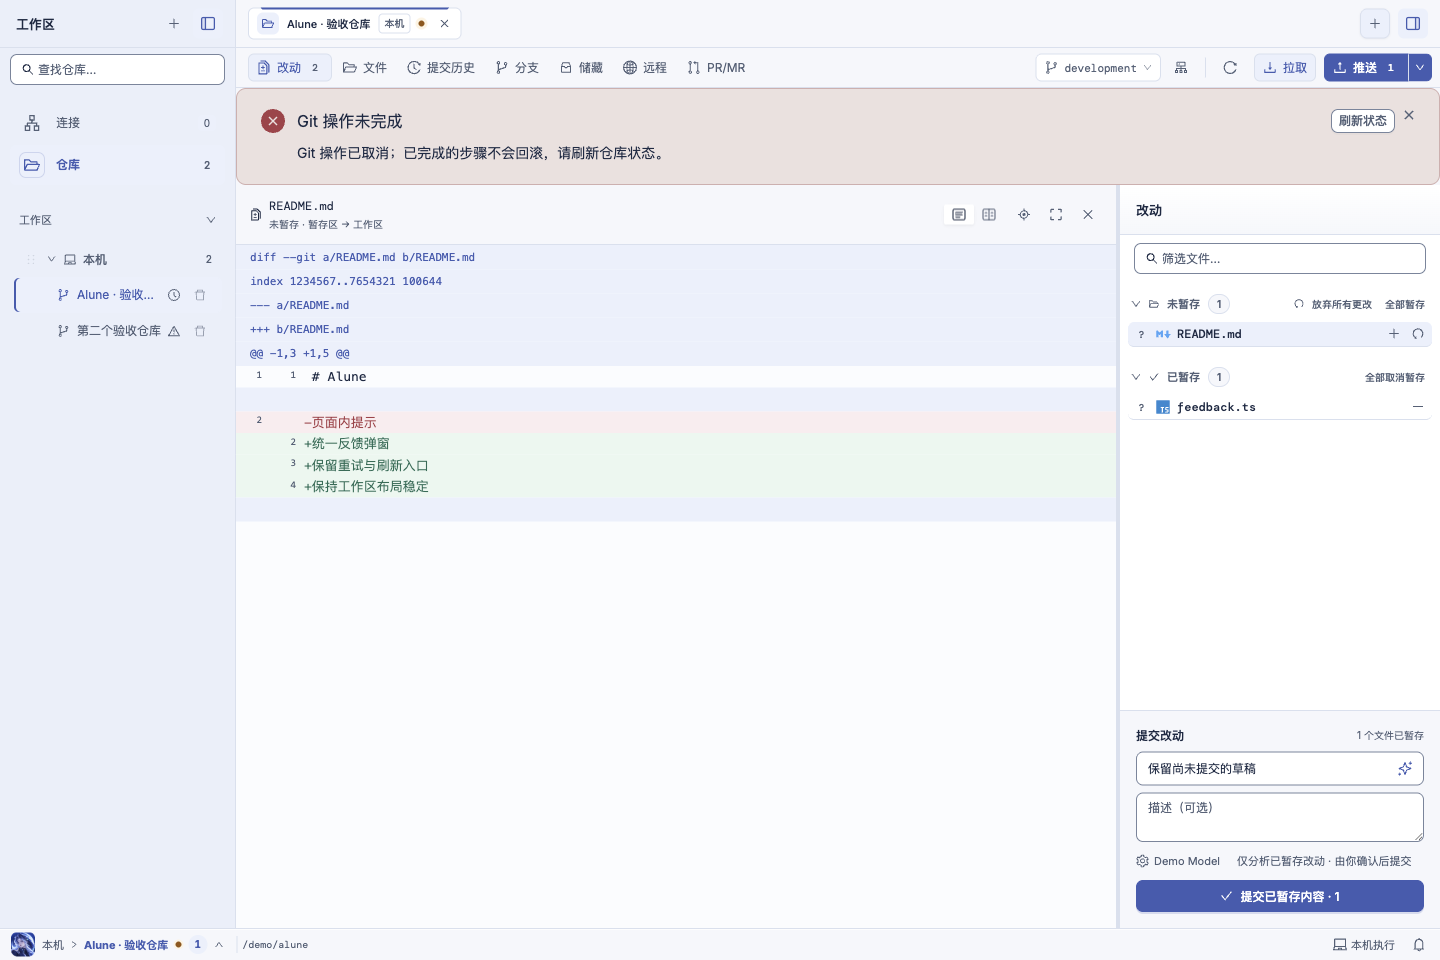The image size is (1440, 960).
Task: Open the 改动 tab
Action: click(290, 68)
